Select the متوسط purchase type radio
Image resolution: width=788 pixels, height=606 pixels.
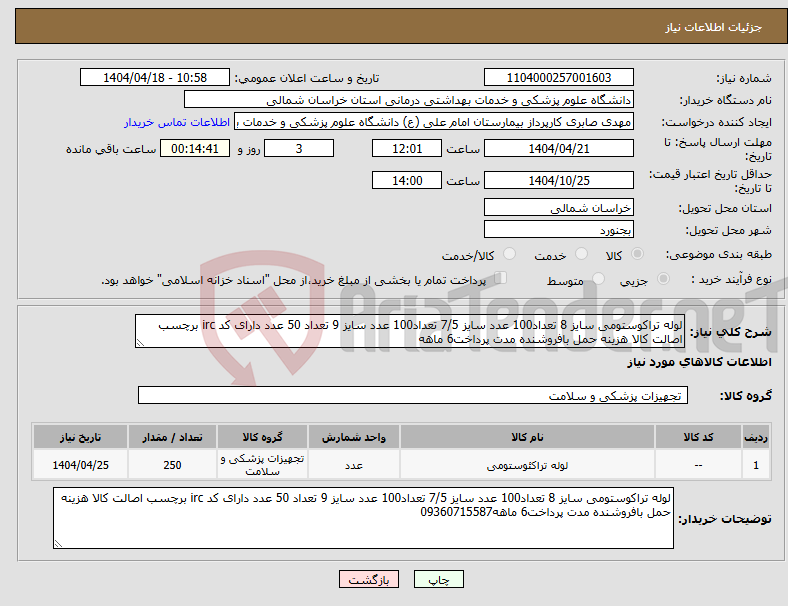click(598, 278)
